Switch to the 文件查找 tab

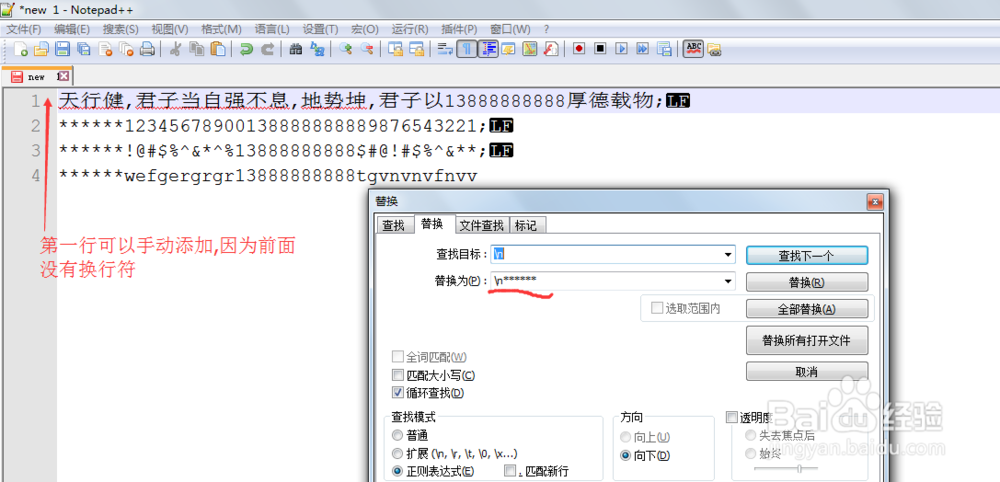482,225
